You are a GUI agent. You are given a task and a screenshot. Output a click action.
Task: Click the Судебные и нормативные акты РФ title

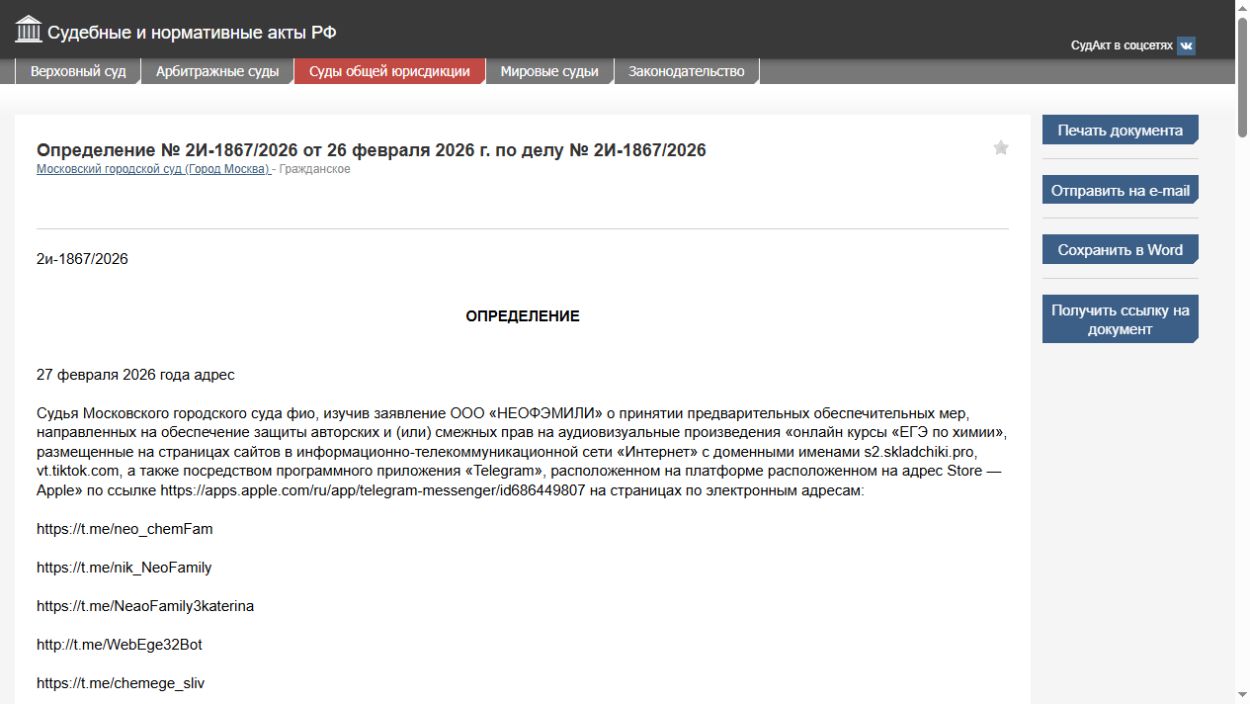coord(192,32)
